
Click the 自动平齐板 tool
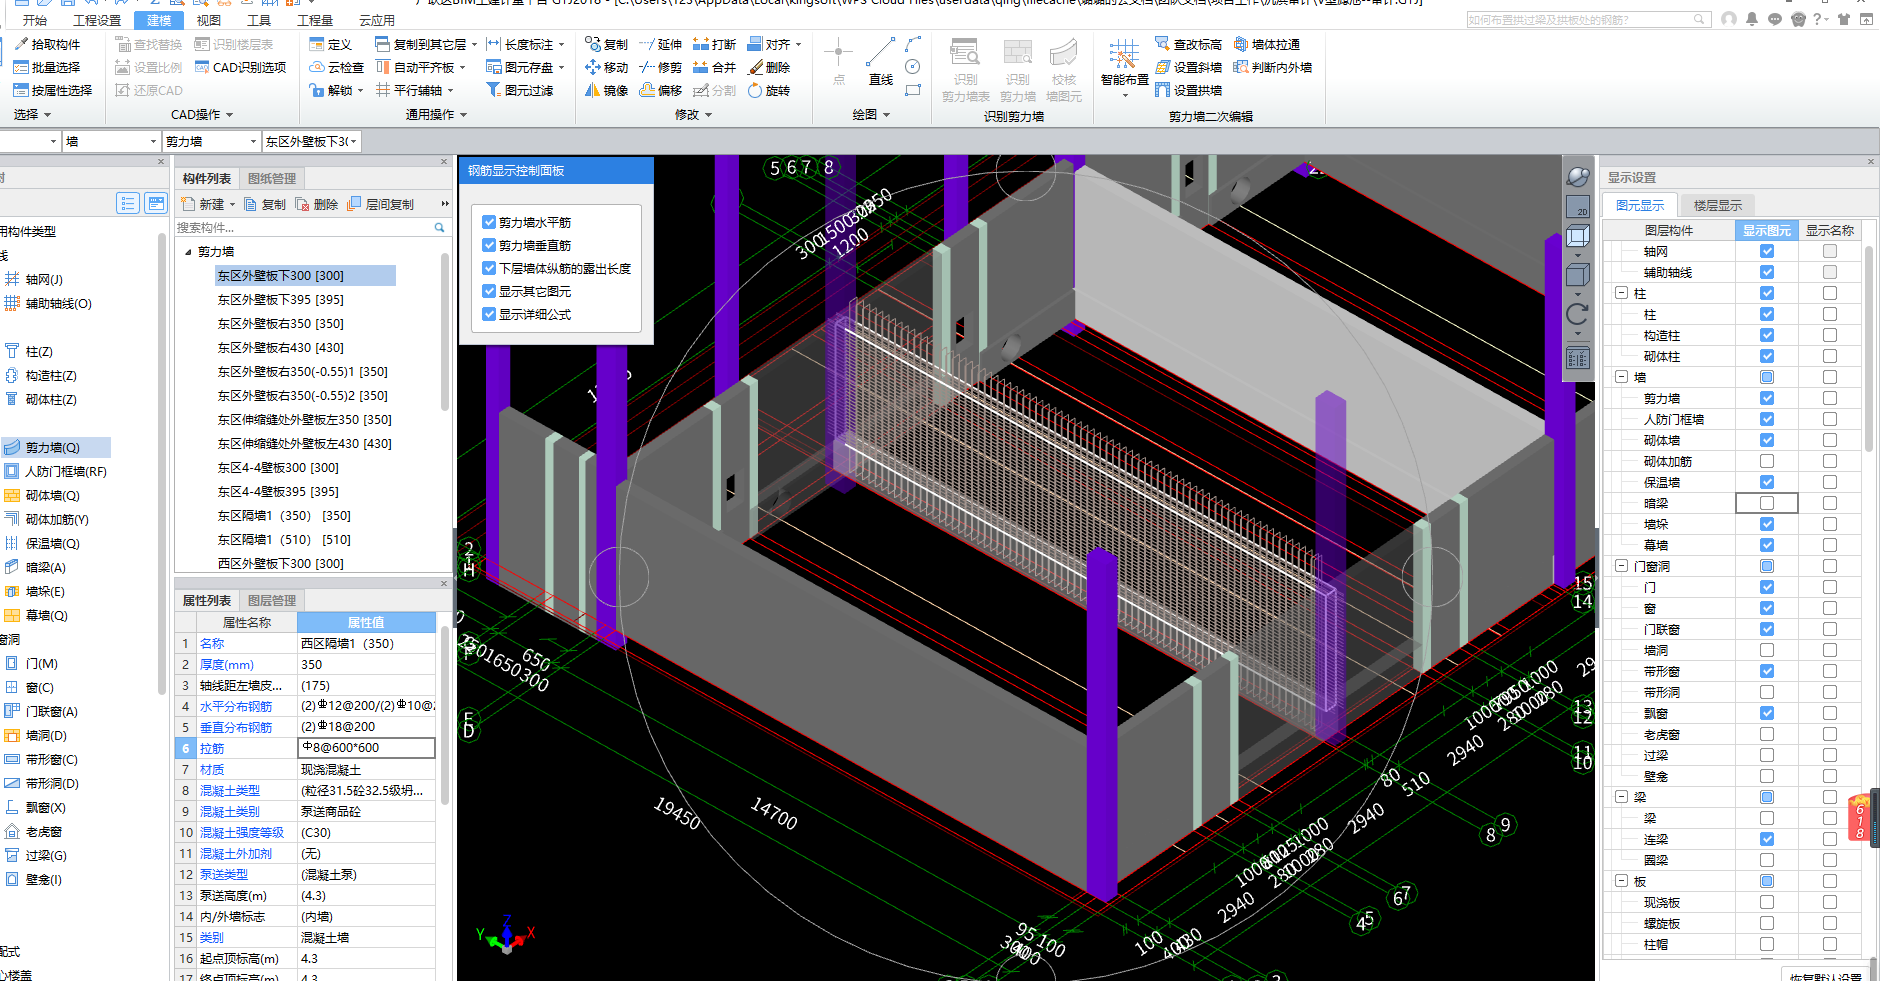point(421,67)
